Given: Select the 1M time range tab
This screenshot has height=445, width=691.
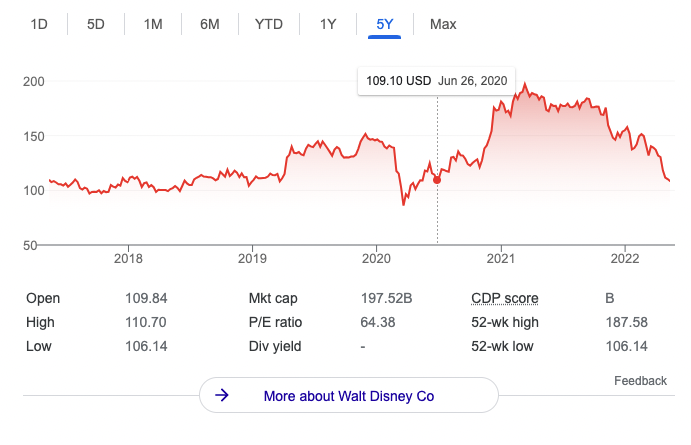Looking at the screenshot, I should pos(153,24).
